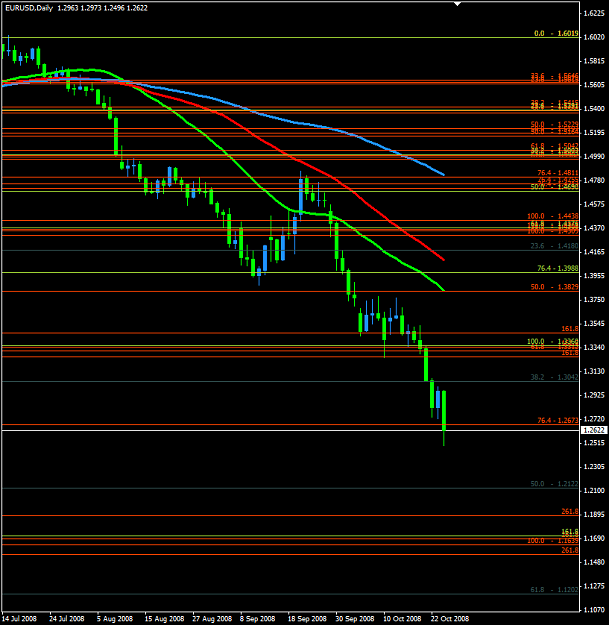Select the Fibonacci label 38.2 - 1.3042

(x=554, y=377)
